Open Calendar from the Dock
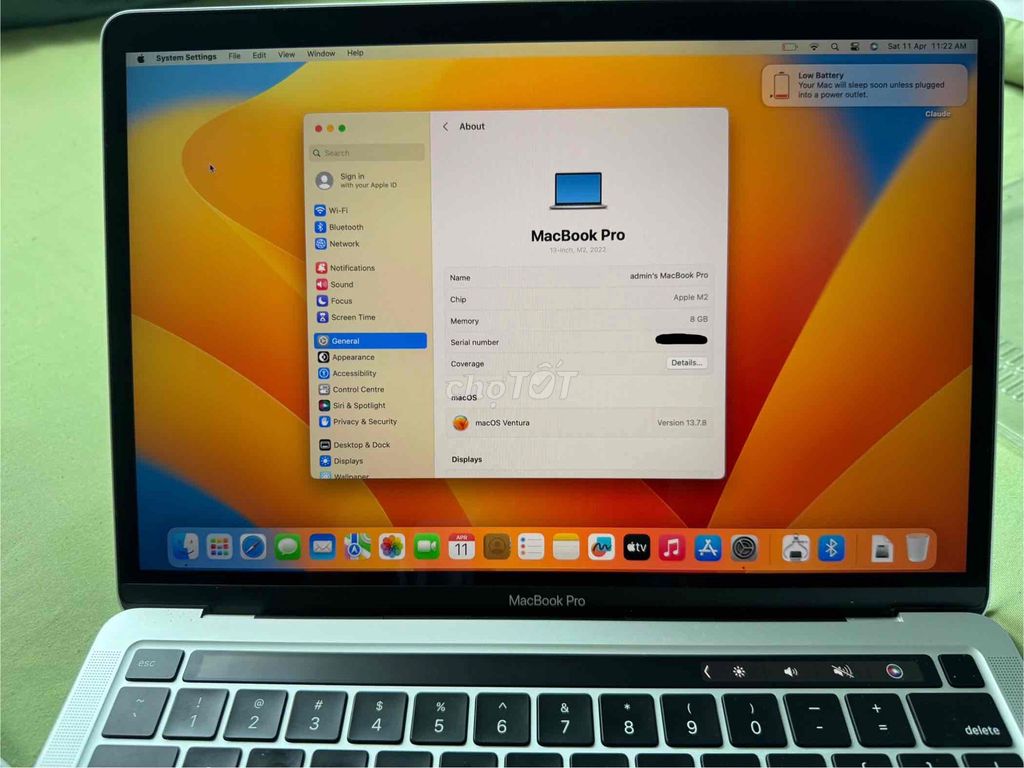The width and height of the screenshot is (1024, 768). (x=462, y=547)
